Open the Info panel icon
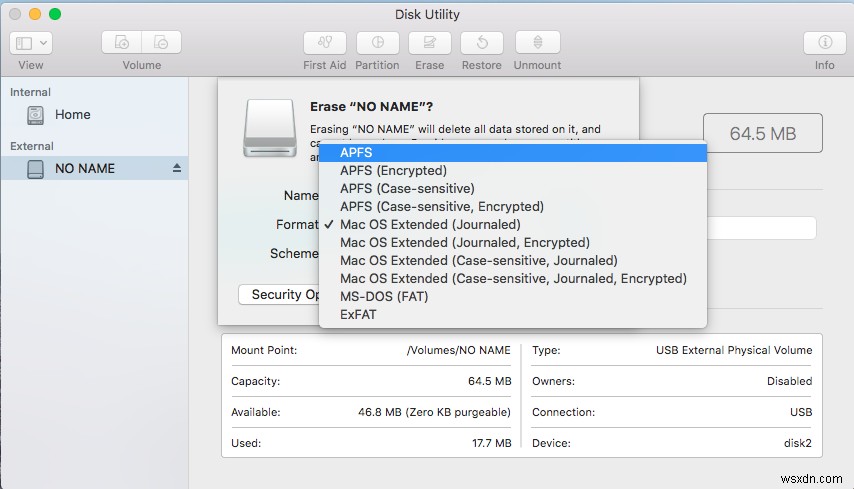This screenshot has height=489, width=854. tap(825, 42)
